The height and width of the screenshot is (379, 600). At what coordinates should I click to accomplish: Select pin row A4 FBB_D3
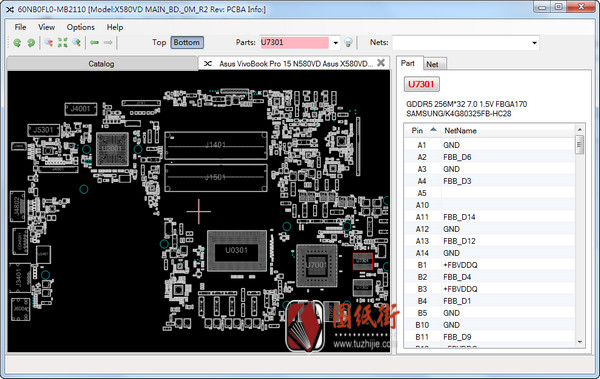pos(490,181)
